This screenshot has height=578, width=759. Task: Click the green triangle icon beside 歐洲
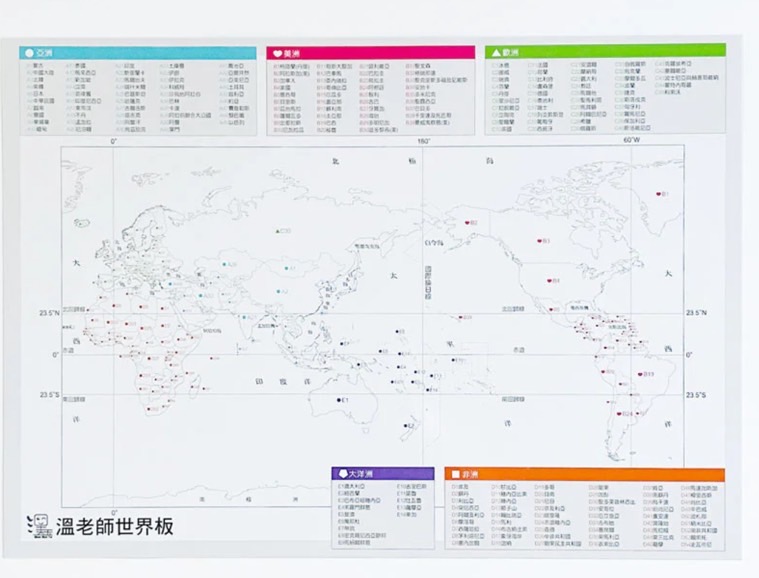tap(493, 51)
